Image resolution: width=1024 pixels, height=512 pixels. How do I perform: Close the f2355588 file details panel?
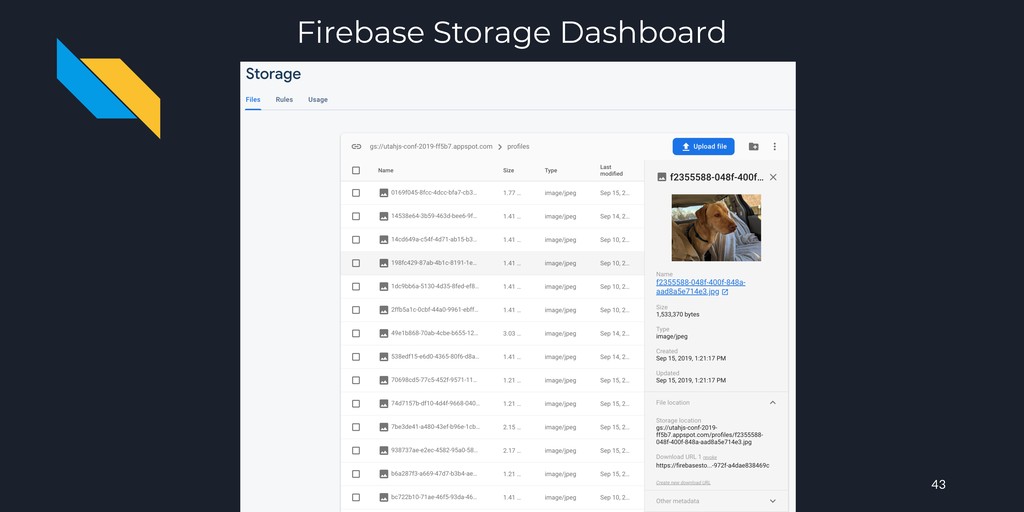click(x=773, y=177)
